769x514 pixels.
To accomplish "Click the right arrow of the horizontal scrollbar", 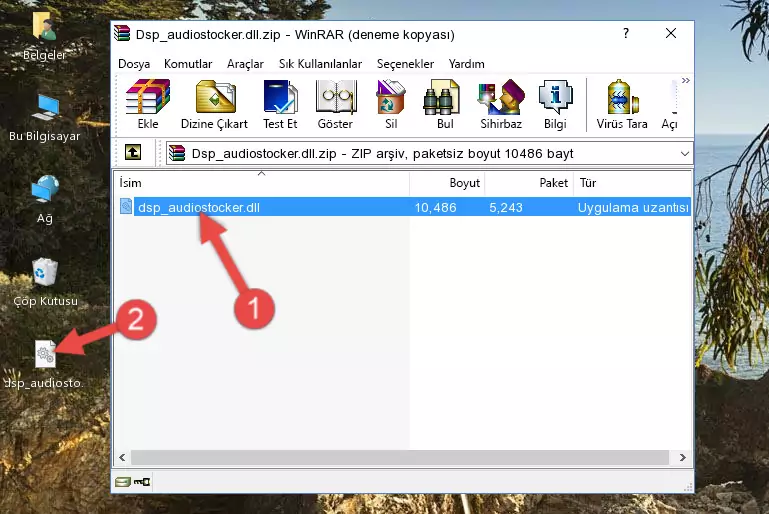I will [682, 457].
